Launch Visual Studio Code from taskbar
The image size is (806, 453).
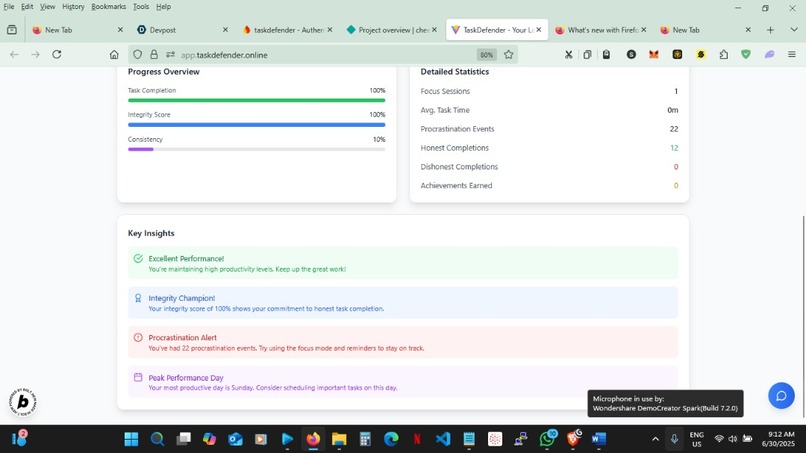[x=443, y=439]
